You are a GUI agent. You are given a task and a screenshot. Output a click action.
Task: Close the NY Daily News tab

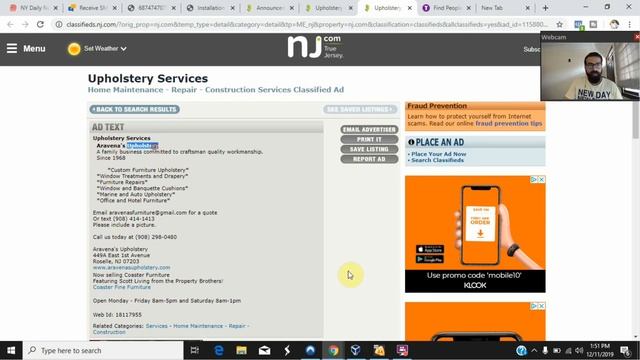56,8
